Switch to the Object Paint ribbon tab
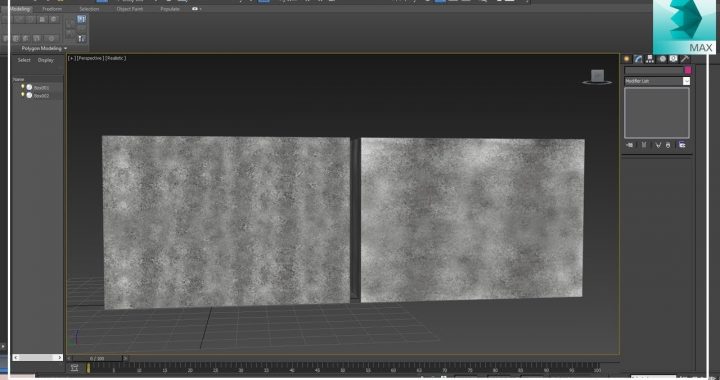Screen dimensions: 720x380 coord(129,9)
